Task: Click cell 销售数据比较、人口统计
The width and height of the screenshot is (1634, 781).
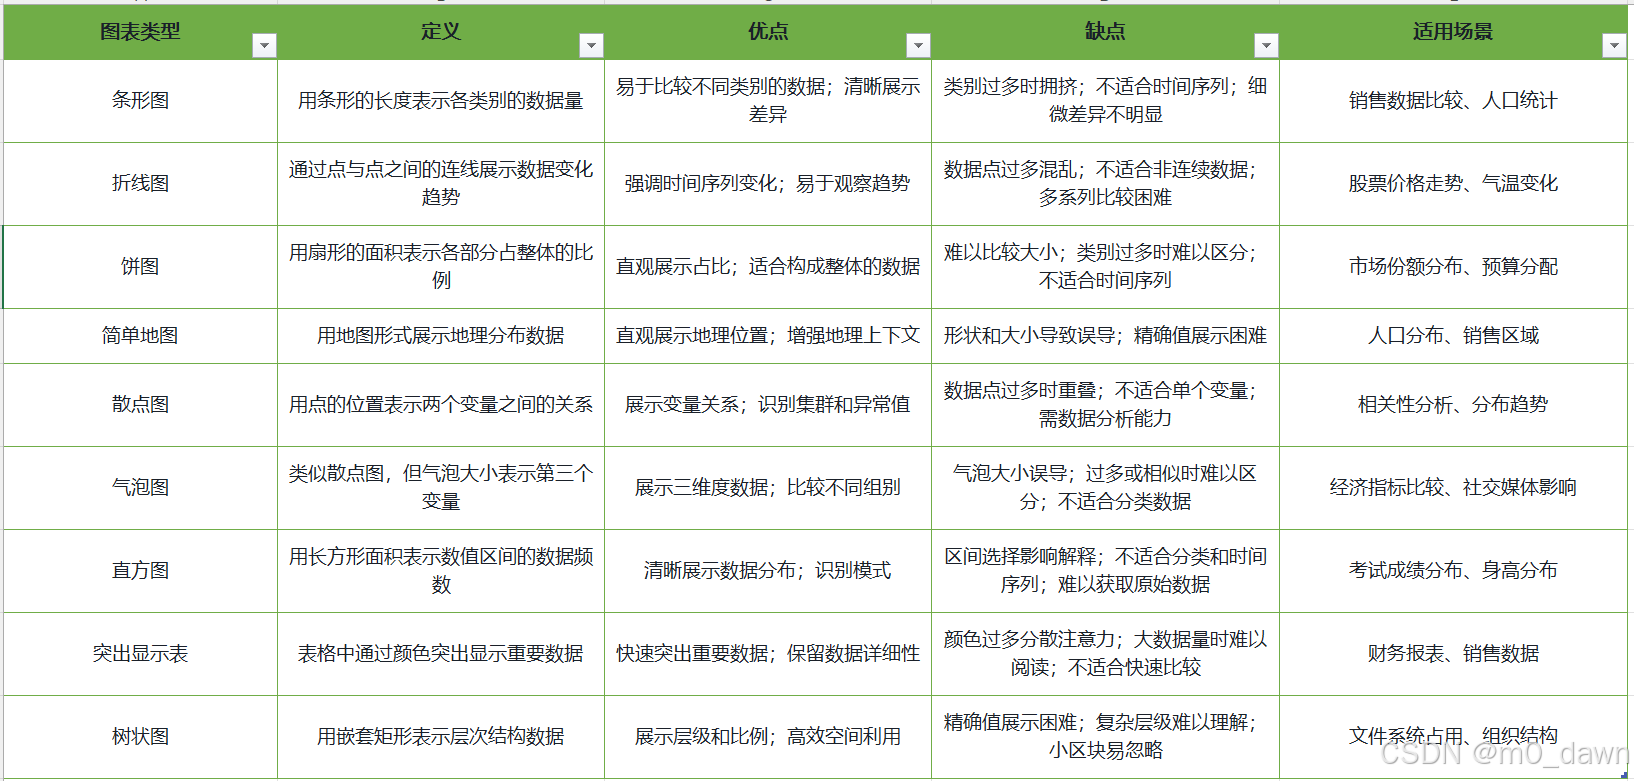Action: (x=1453, y=101)
